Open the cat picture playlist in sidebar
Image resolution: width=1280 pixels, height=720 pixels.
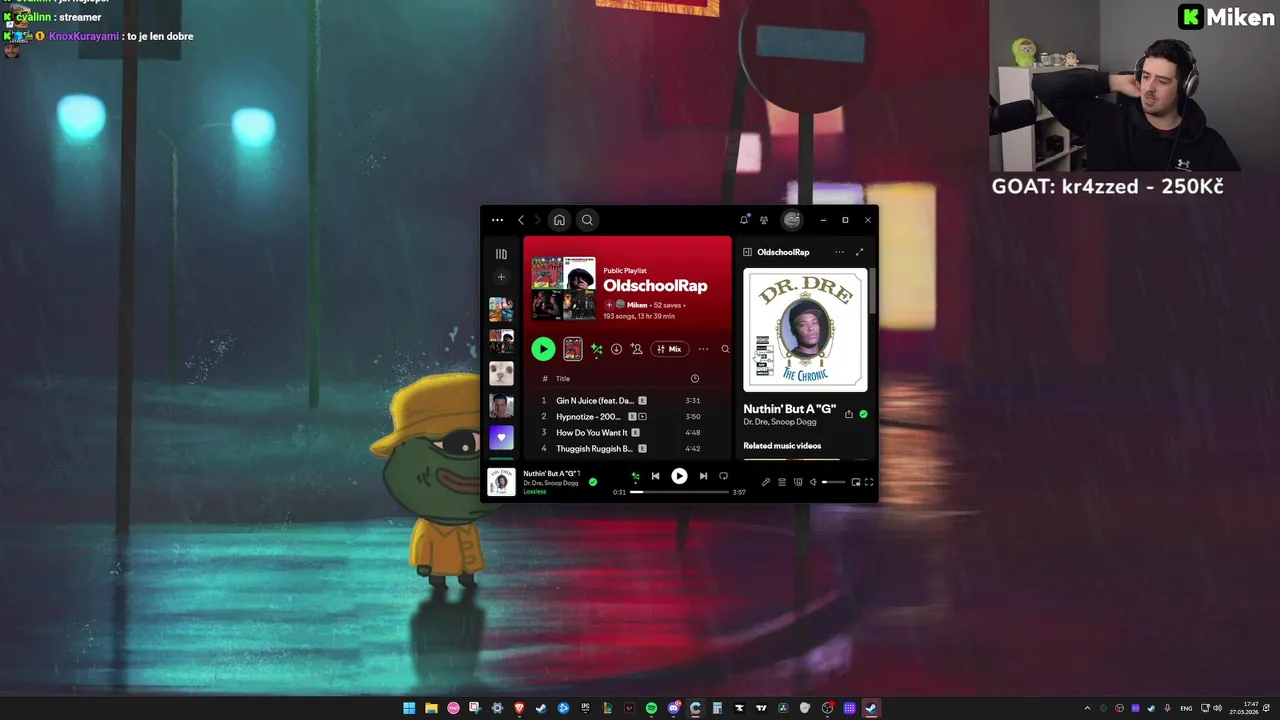click(x=501, y=373)
